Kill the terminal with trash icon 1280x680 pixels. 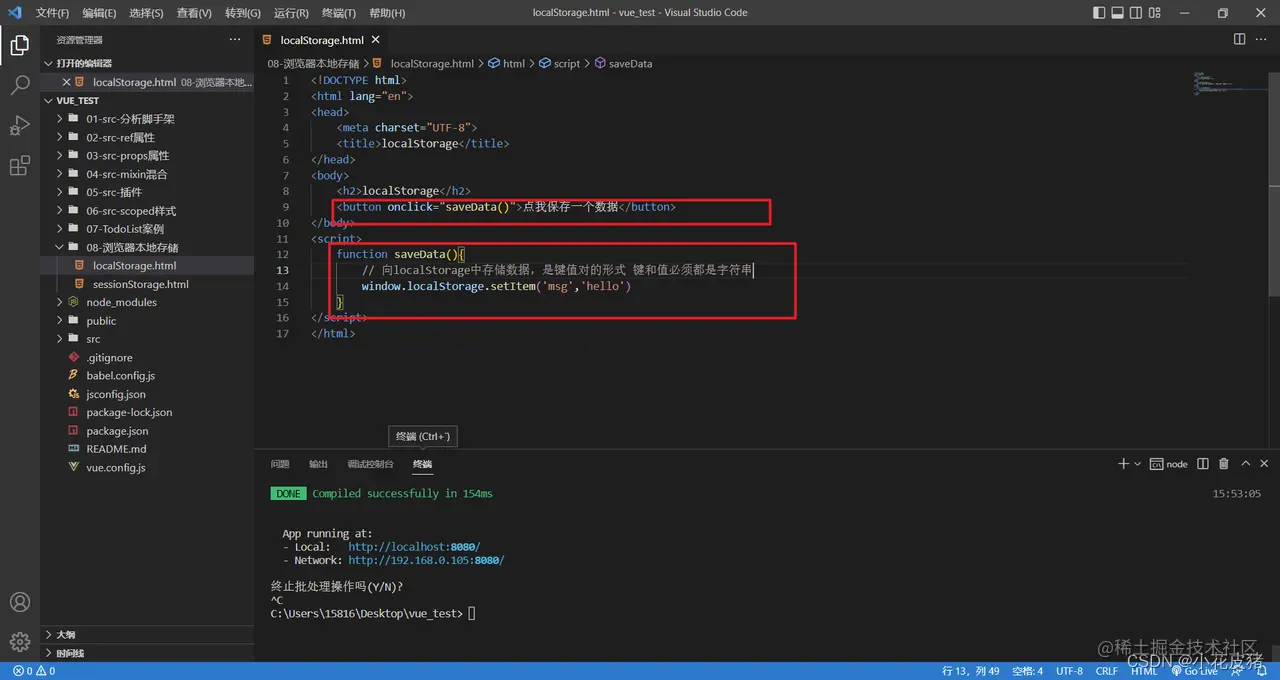click(x=1223, y=464)
